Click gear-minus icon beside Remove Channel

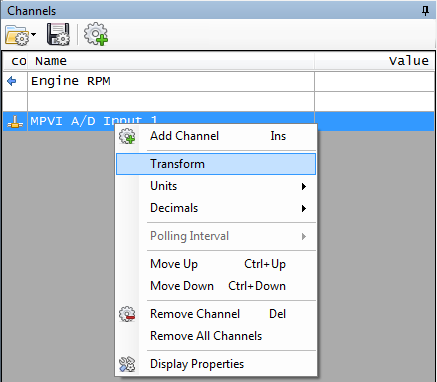point(127,314)
